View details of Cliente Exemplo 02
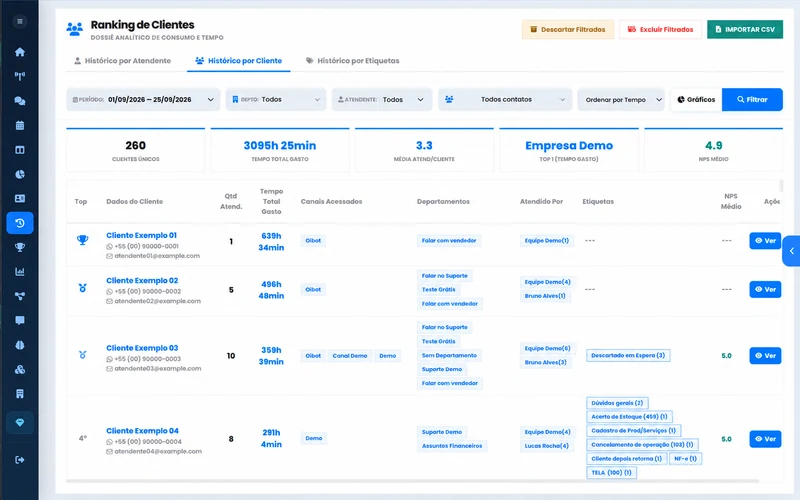Viewport: 800px width, 500px height. click(x=765, y=289)
